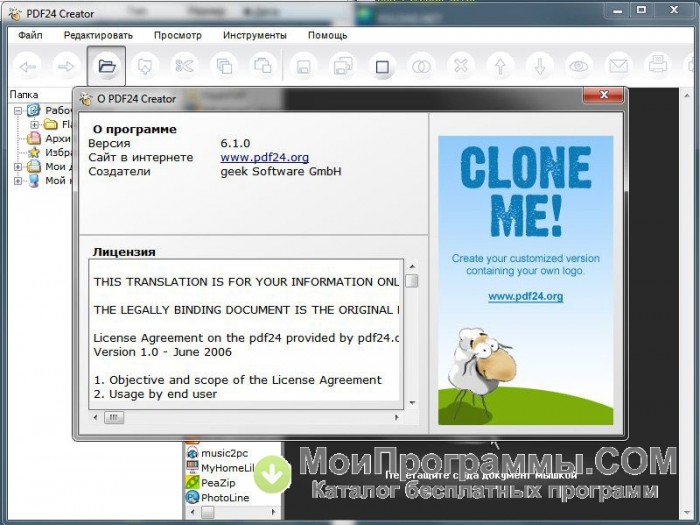Image resolution: width=700 pixels, height=525 pixels.
Task: Close the О PDF24 Creator dialog
Action: tap(604, 95)
